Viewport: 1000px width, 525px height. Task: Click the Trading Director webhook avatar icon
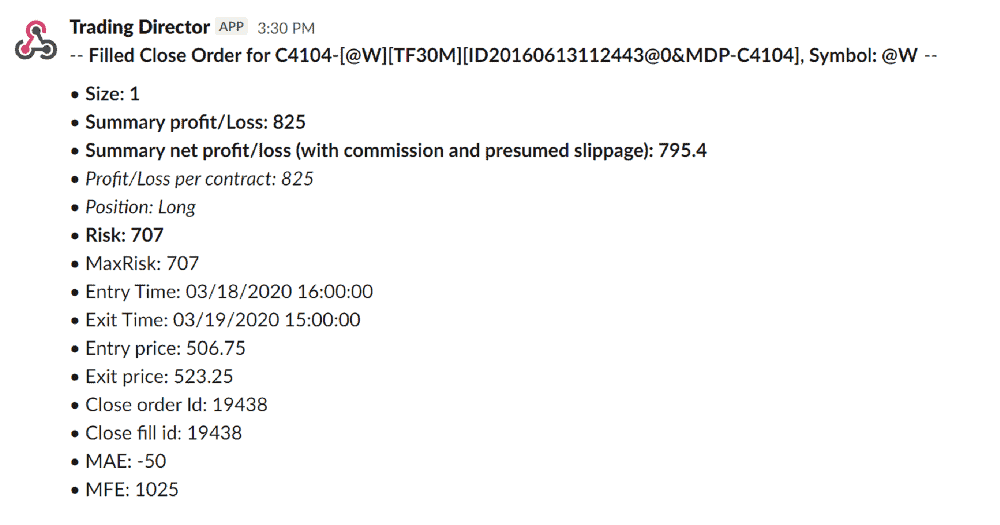(36, 40)
